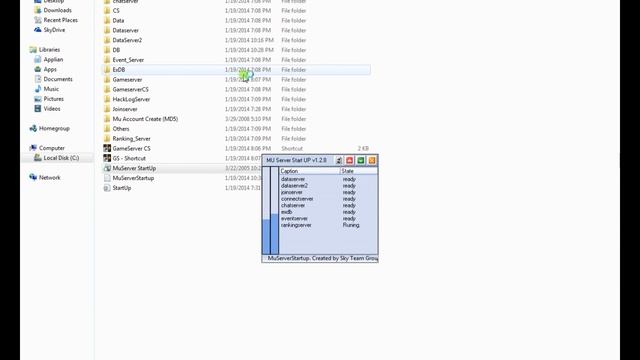Click the State column header
This screenshot has height=360, width=640.
pos(359,171)
